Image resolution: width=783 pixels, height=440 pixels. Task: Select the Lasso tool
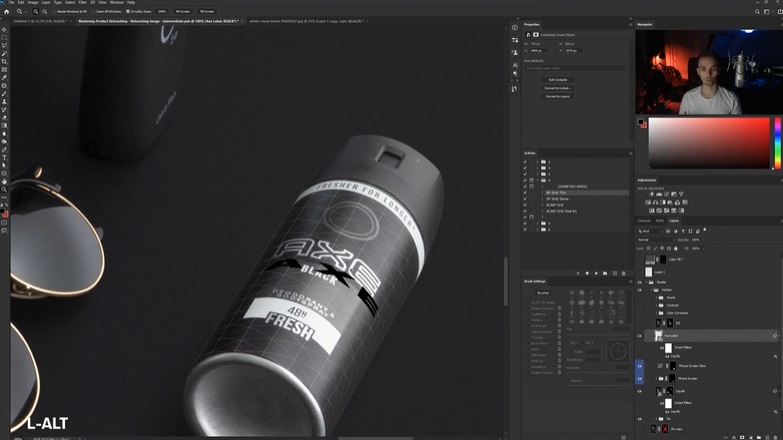pyautogui.click(x=4, y=45)
